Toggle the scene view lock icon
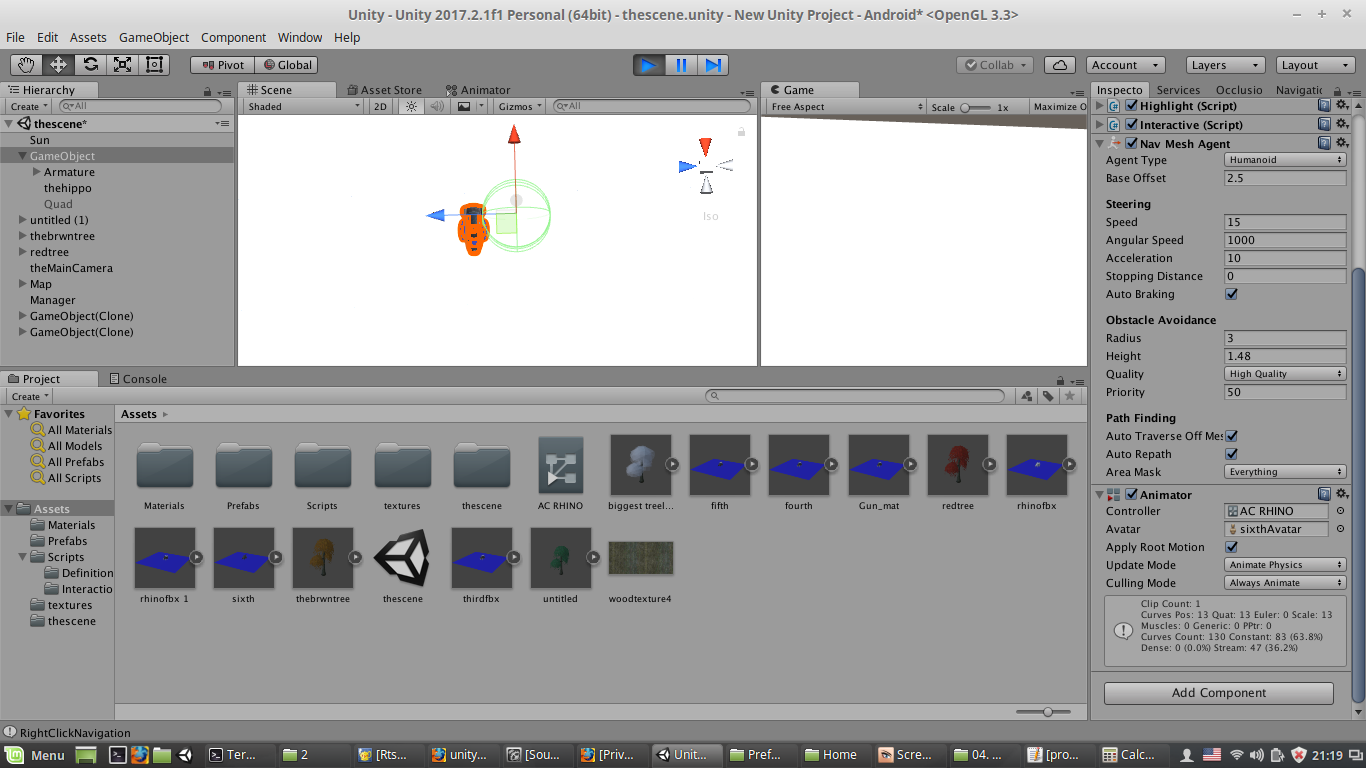This screenshot has height=768, width=1366. 741,131
